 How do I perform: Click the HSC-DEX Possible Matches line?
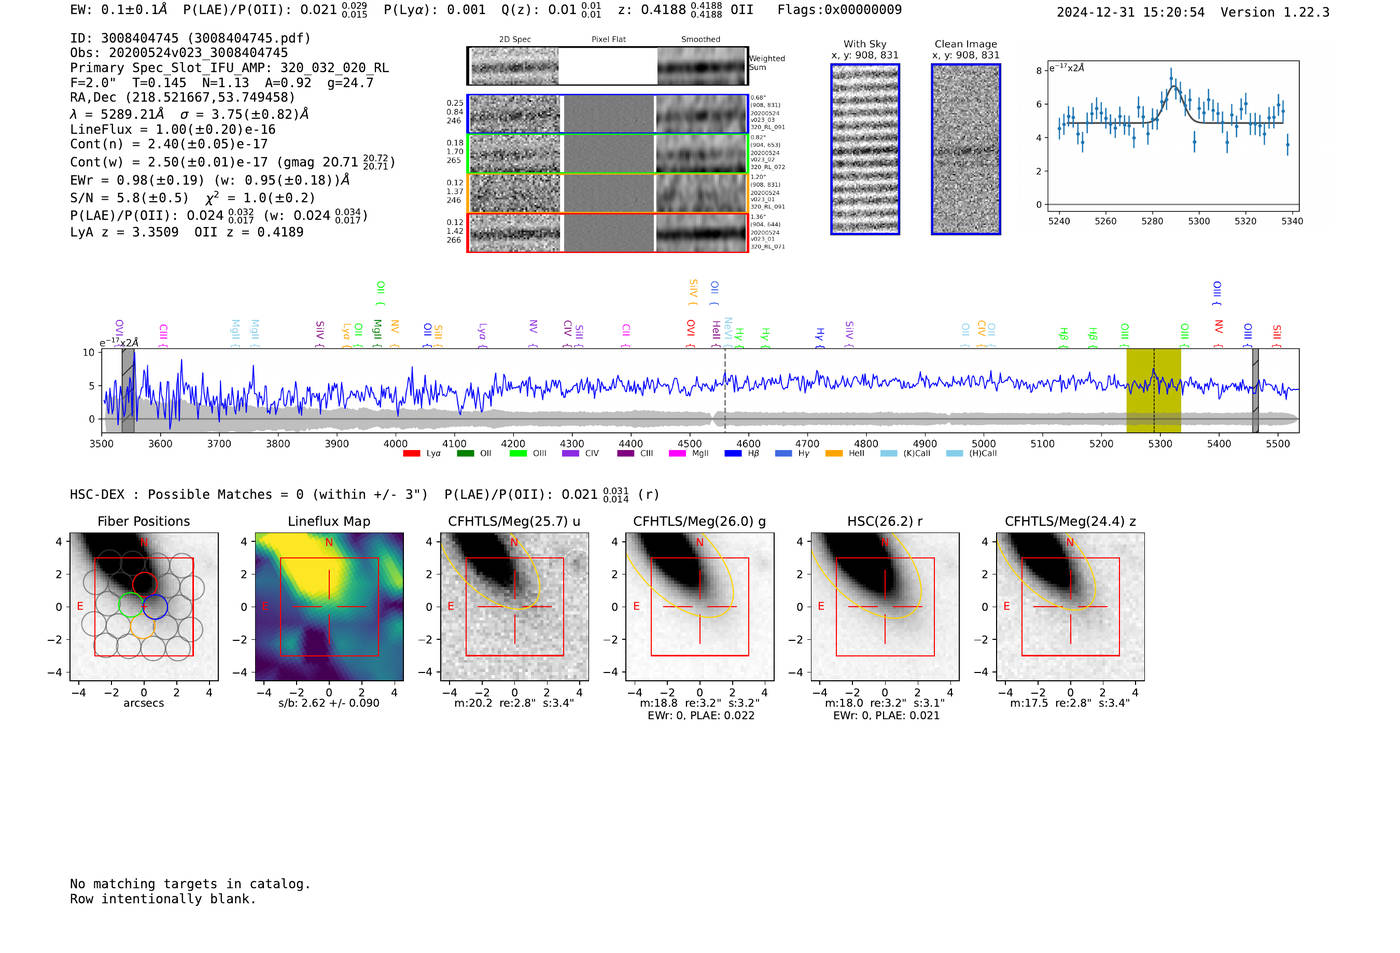(365, 494)
